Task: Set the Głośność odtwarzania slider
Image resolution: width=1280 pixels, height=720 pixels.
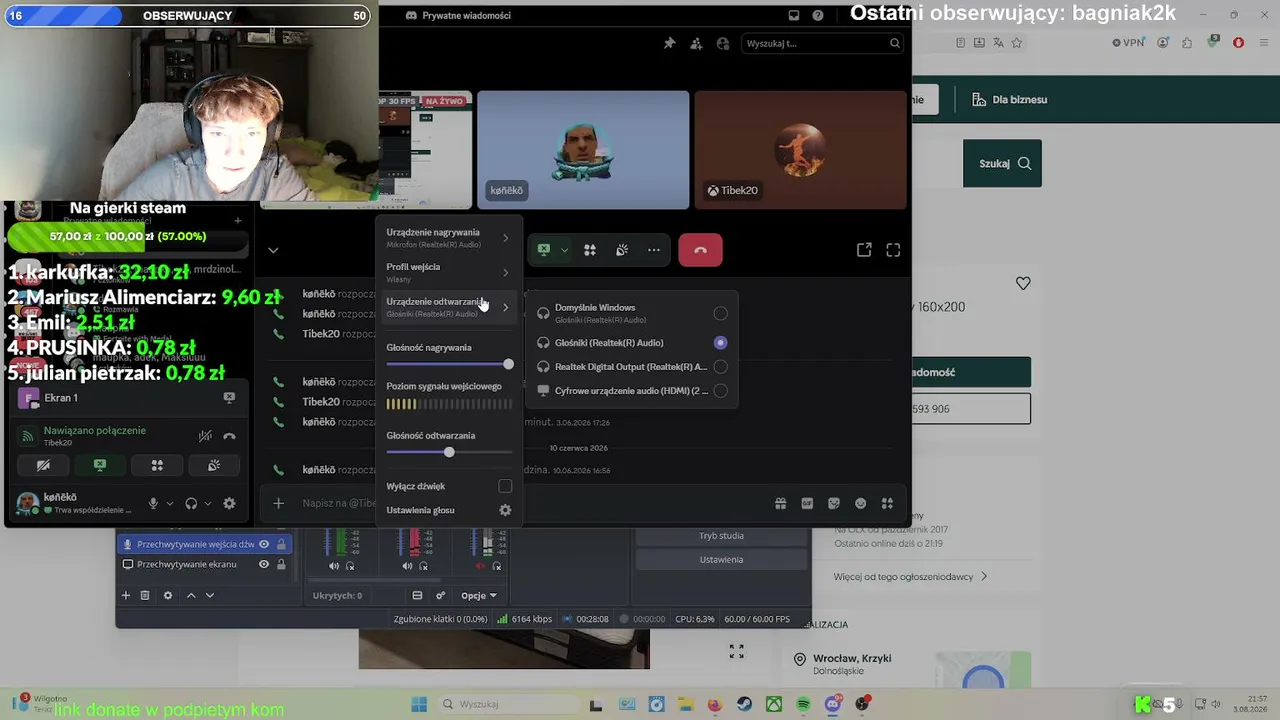Action: point(449,453)
